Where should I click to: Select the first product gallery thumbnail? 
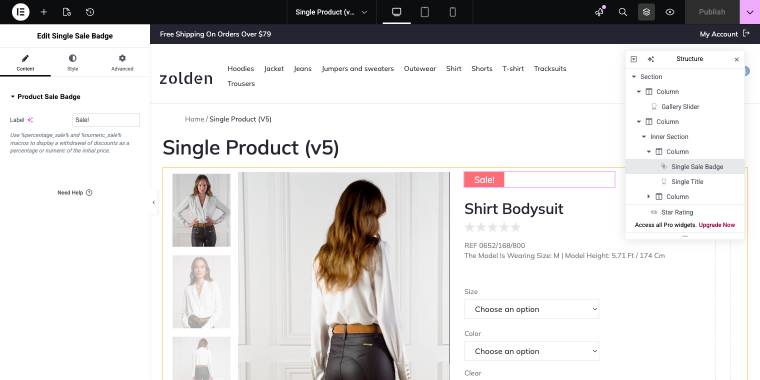pos(201,210)
